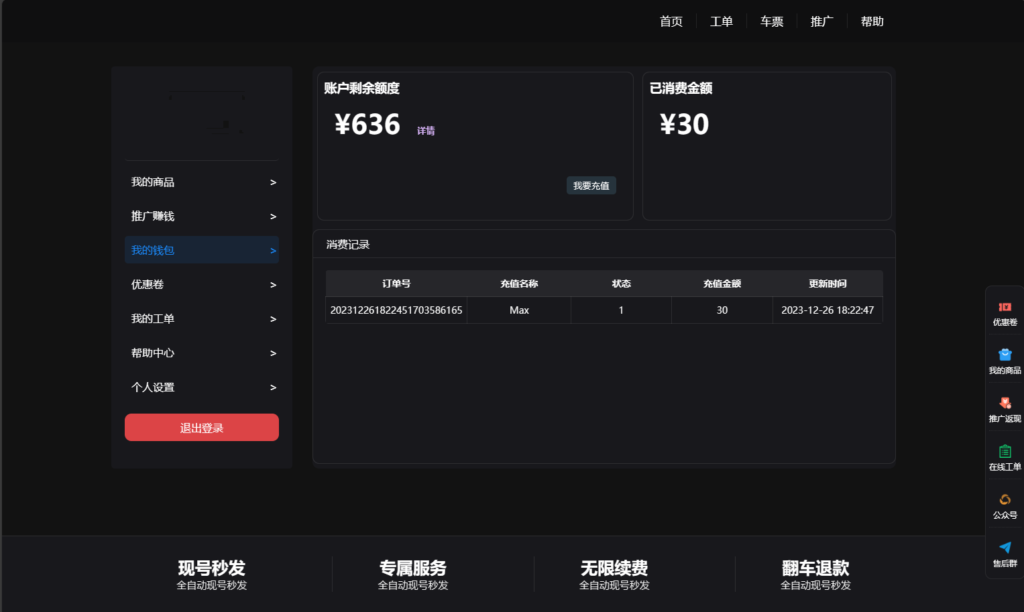Open the 详情 link beside the balance

(x=427, y=130)
